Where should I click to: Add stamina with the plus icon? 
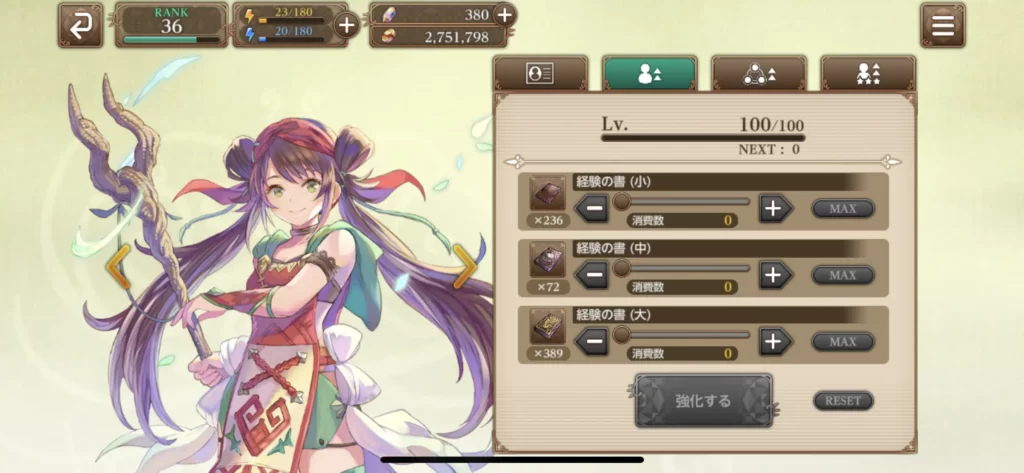(346, 25)
